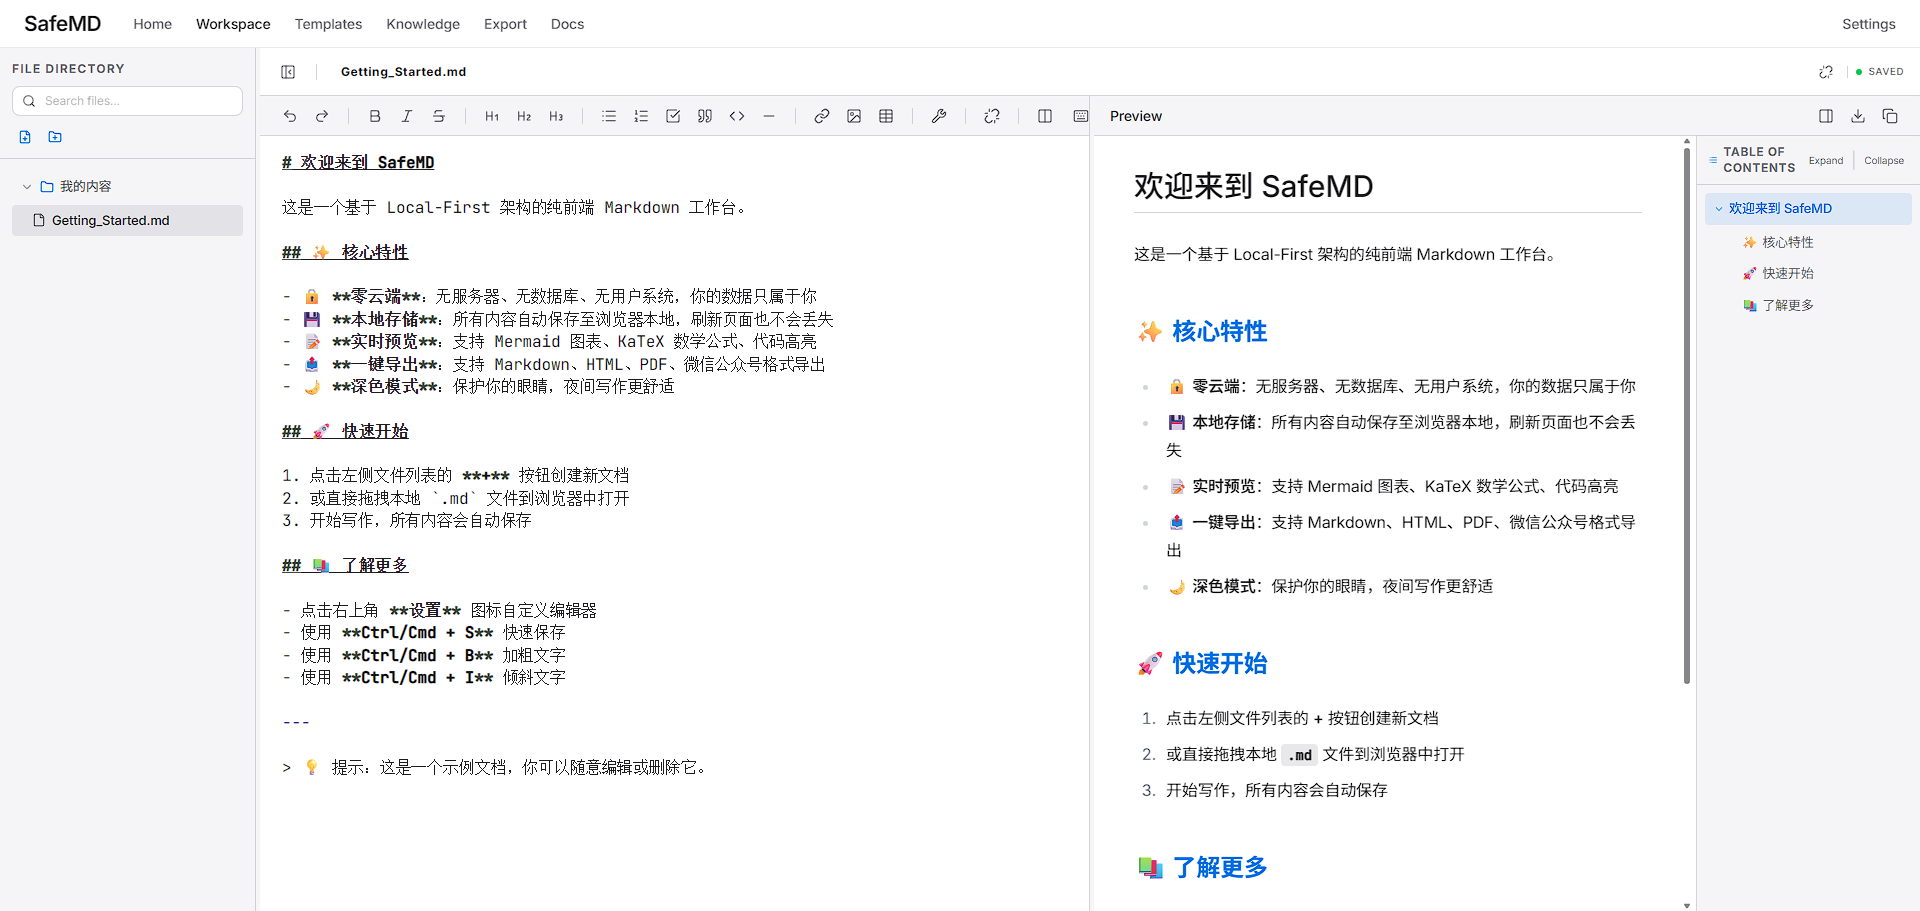Open the Export menu

click(x=505, y=24)
